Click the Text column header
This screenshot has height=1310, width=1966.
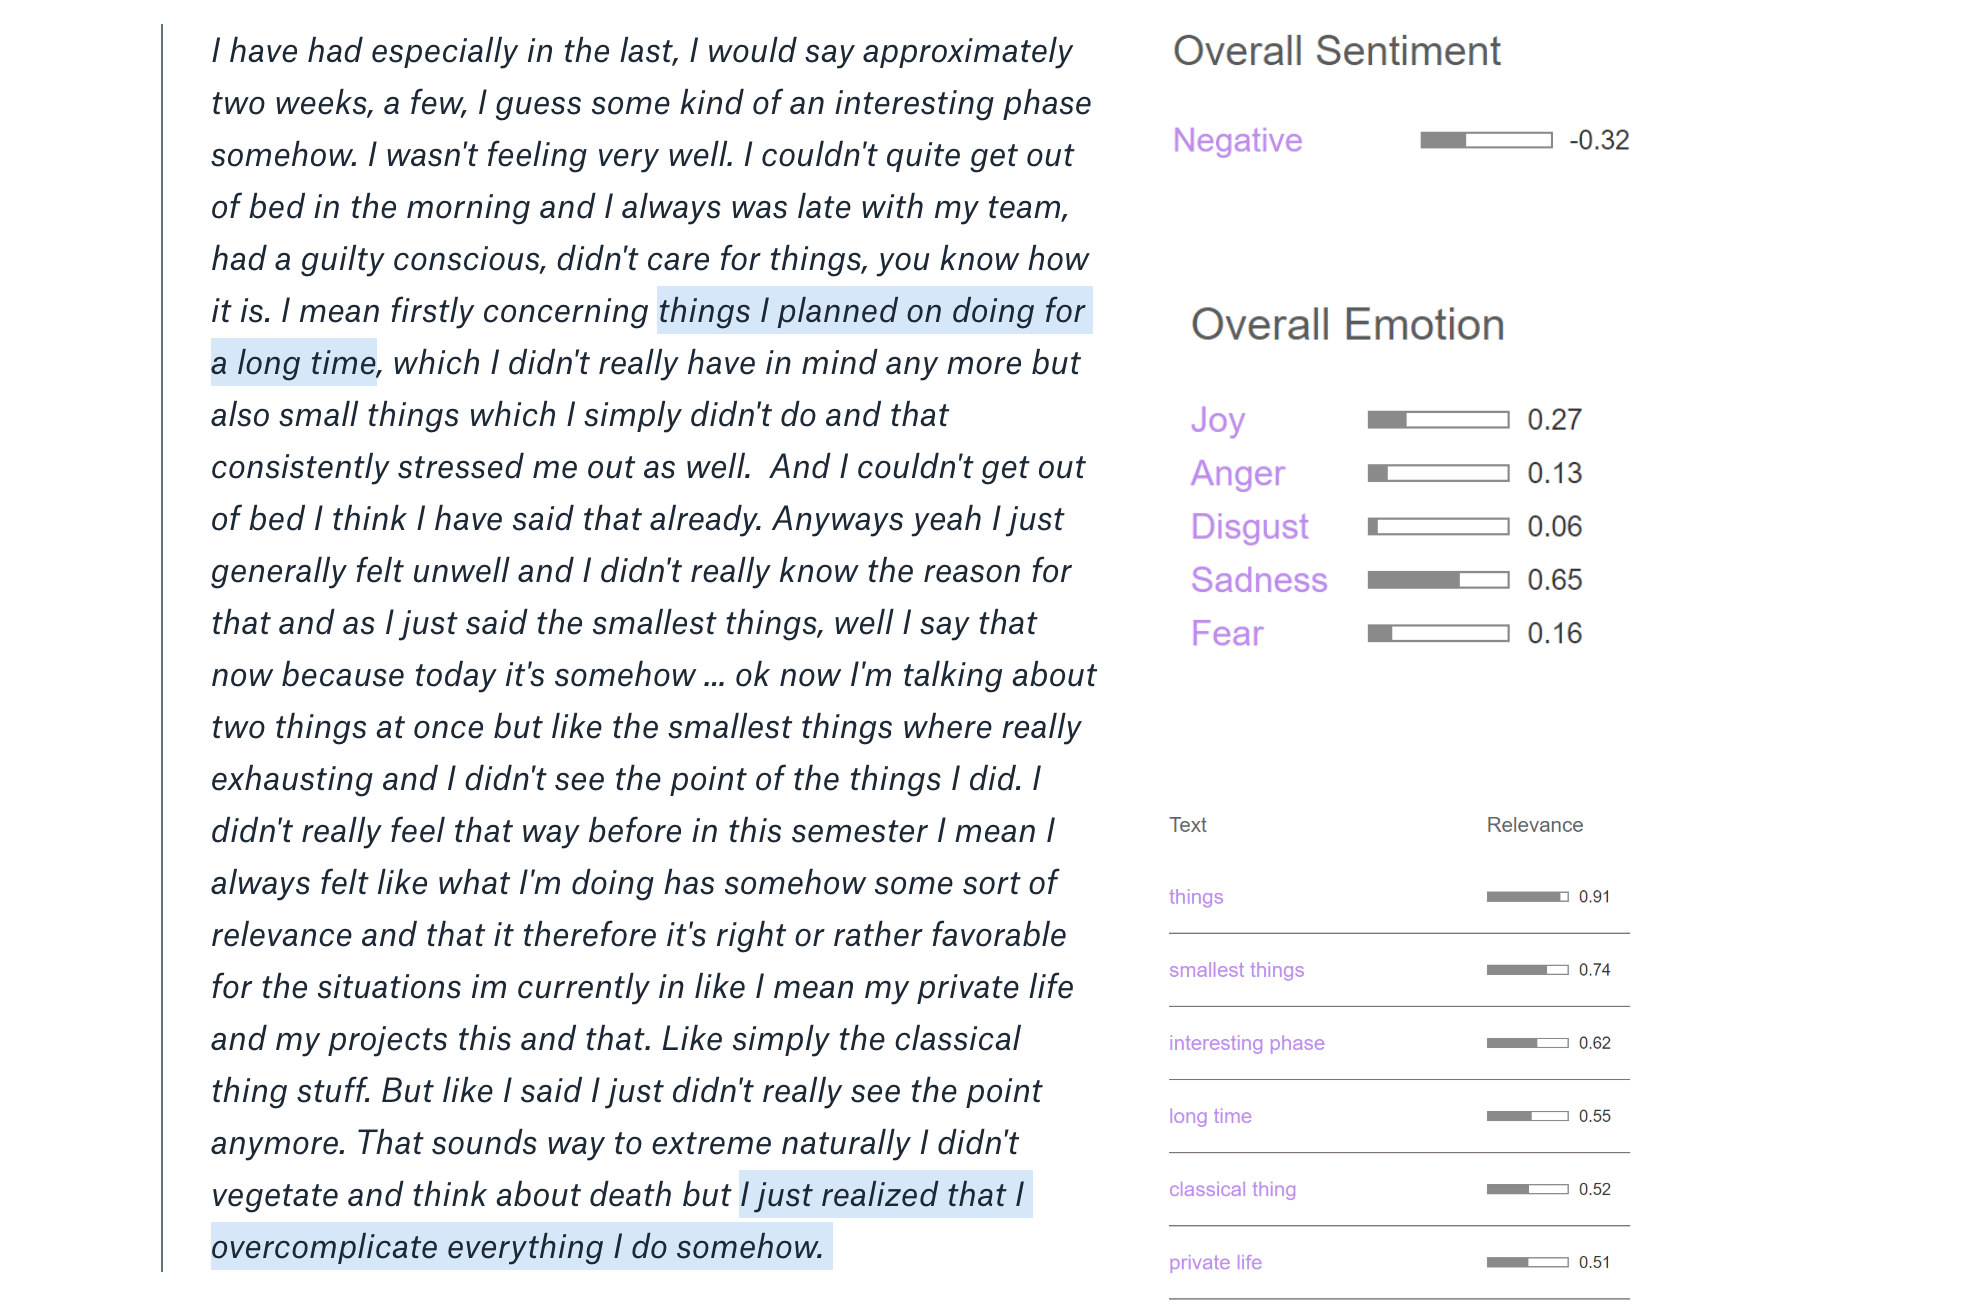tap(1188, 825)
